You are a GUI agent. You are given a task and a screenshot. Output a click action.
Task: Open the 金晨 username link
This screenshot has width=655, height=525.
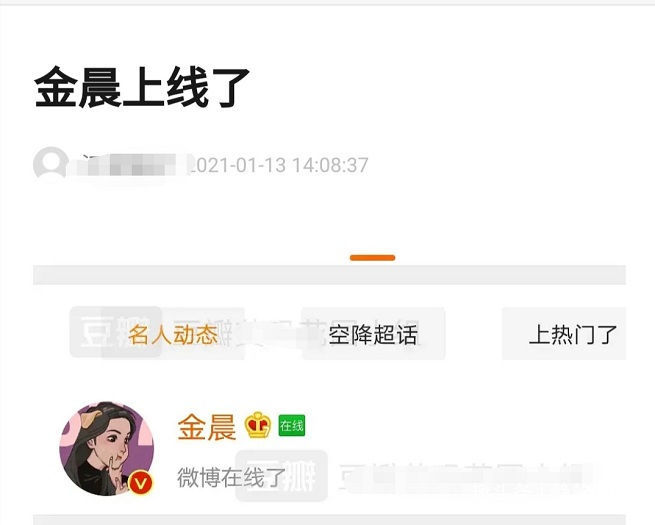pos(207,426)
